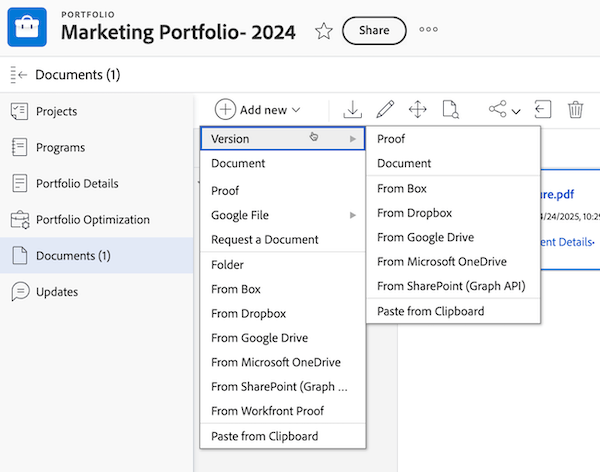Click the document preview magnifier icon

(x=450, y=110)
